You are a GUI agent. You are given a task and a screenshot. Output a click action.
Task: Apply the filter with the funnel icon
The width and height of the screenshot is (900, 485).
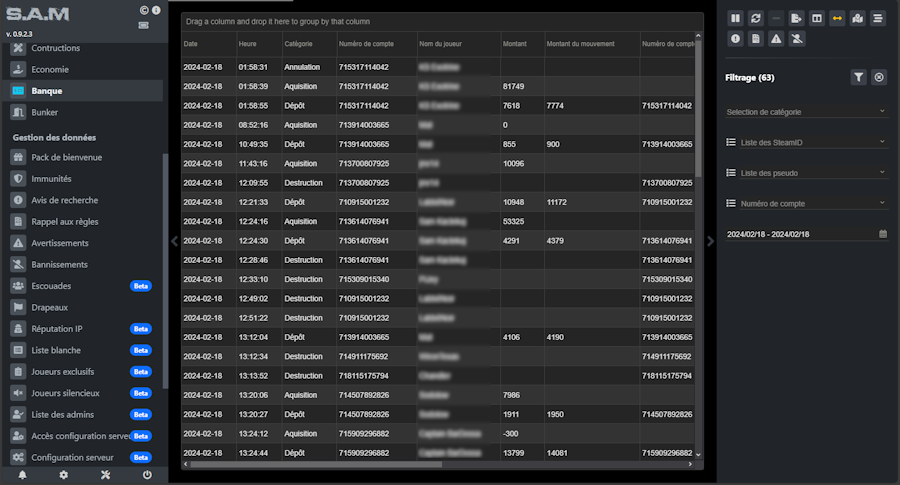pos(859,77)
